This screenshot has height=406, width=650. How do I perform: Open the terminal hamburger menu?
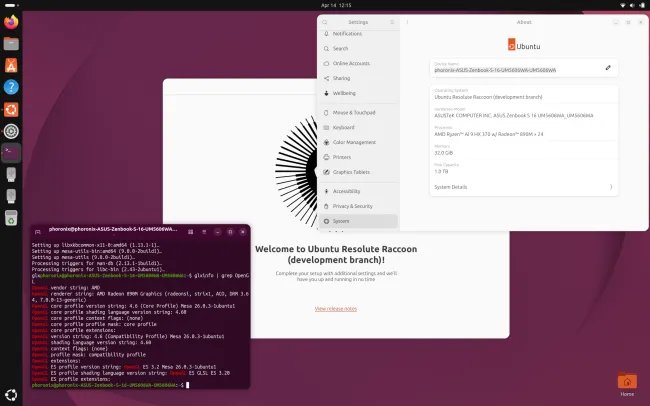(204, 232)
